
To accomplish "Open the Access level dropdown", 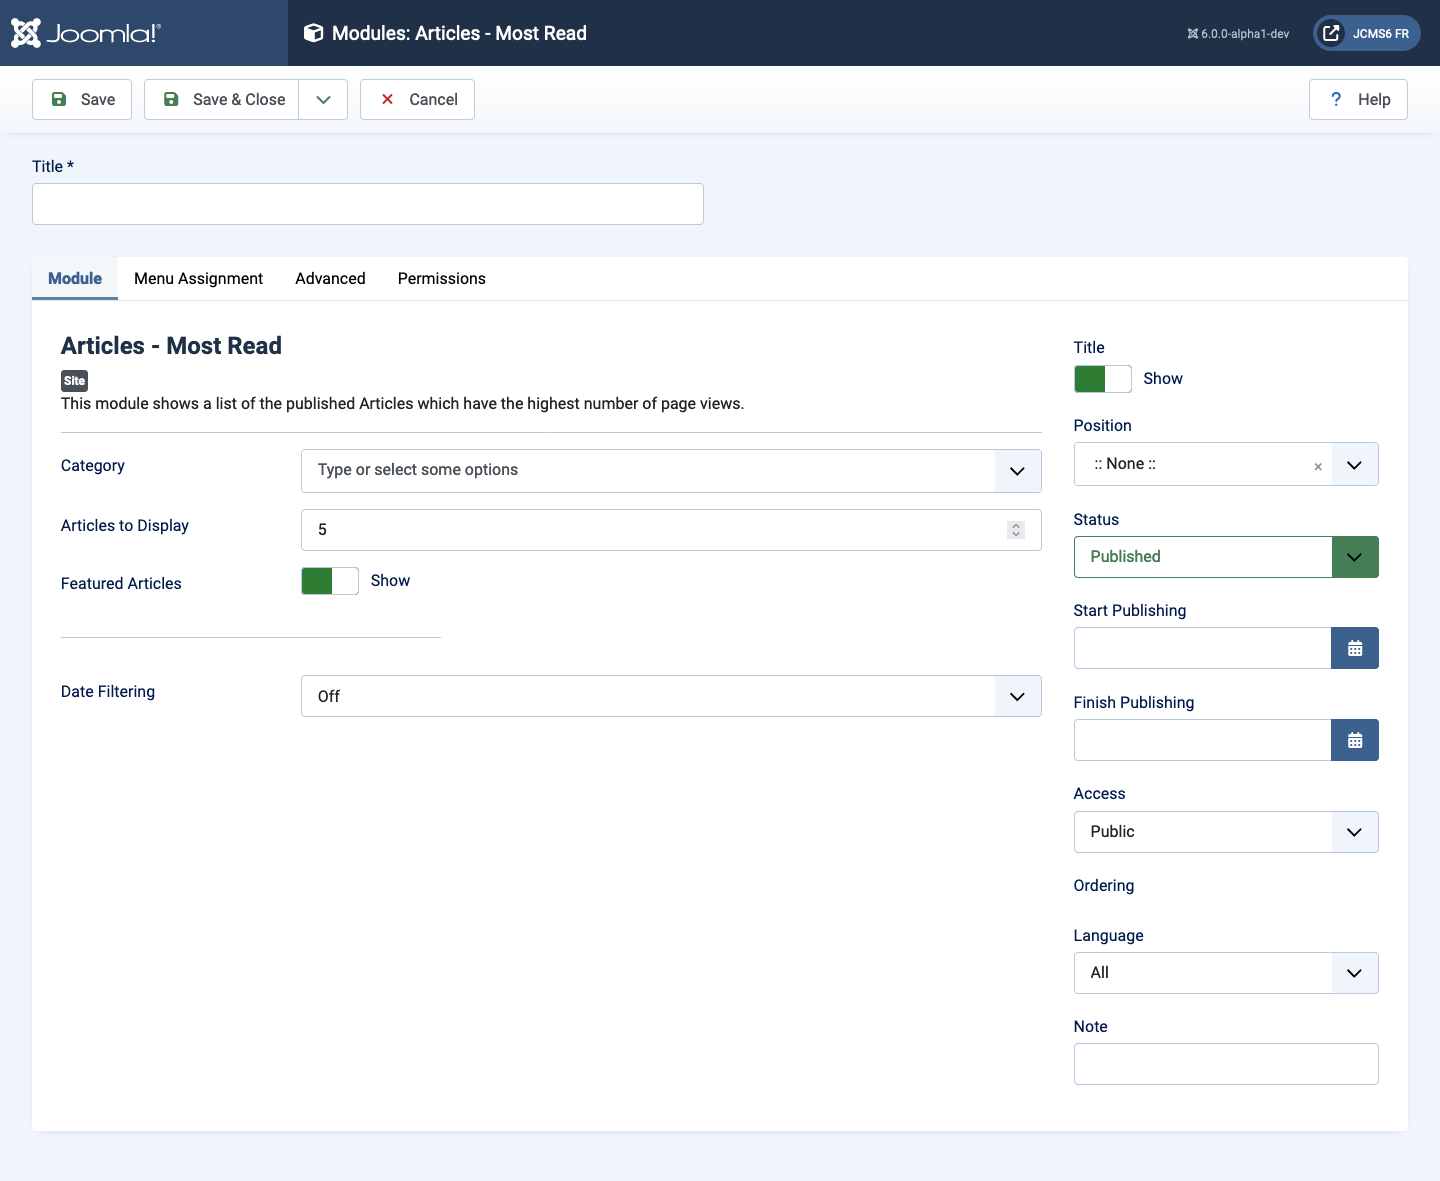I will (x=1226, y=832).
